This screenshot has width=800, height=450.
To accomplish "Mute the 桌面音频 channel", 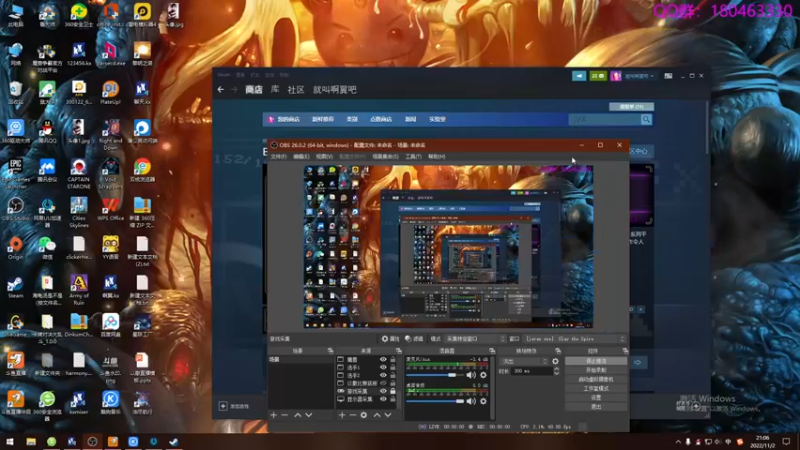I will (x=471, y=402).
